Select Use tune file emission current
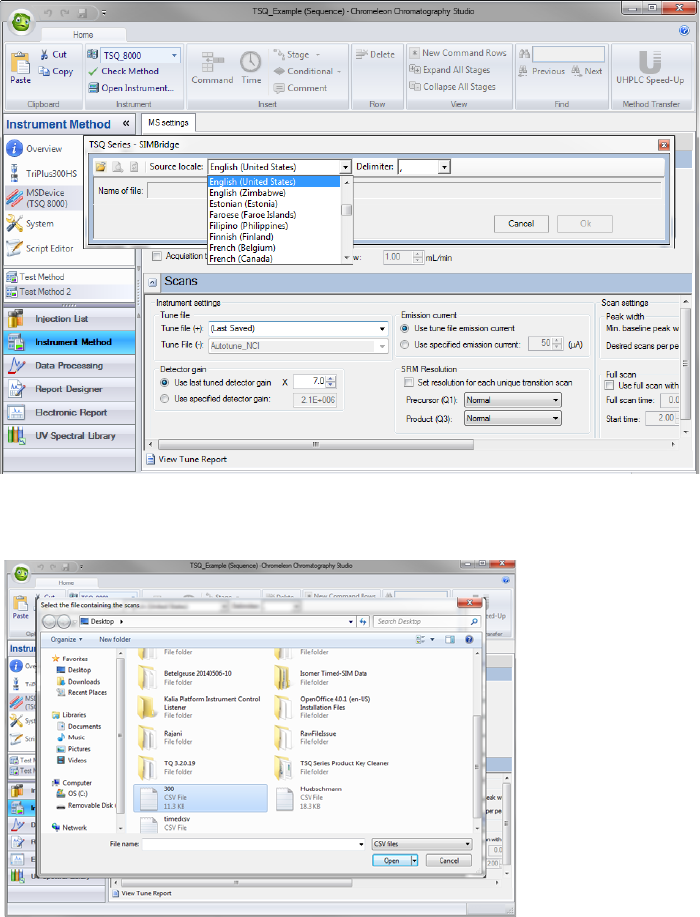 pos(404,328)
